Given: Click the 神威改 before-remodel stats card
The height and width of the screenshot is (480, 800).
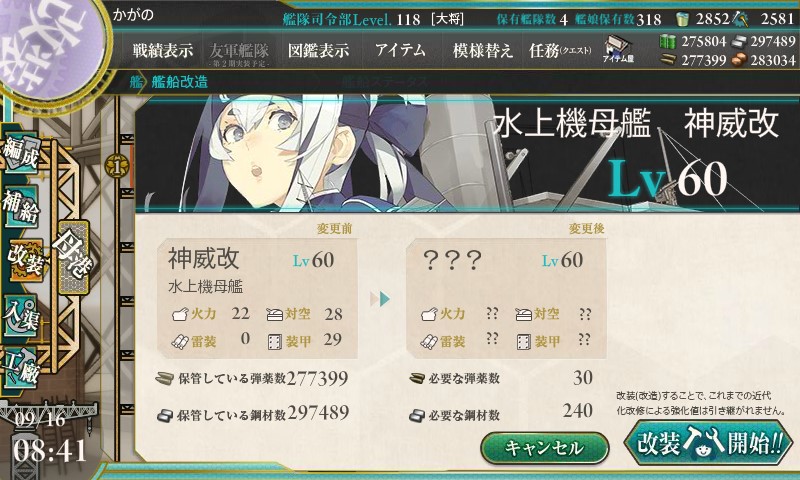Looking at the screenshot, I should [x=258, y=298].
